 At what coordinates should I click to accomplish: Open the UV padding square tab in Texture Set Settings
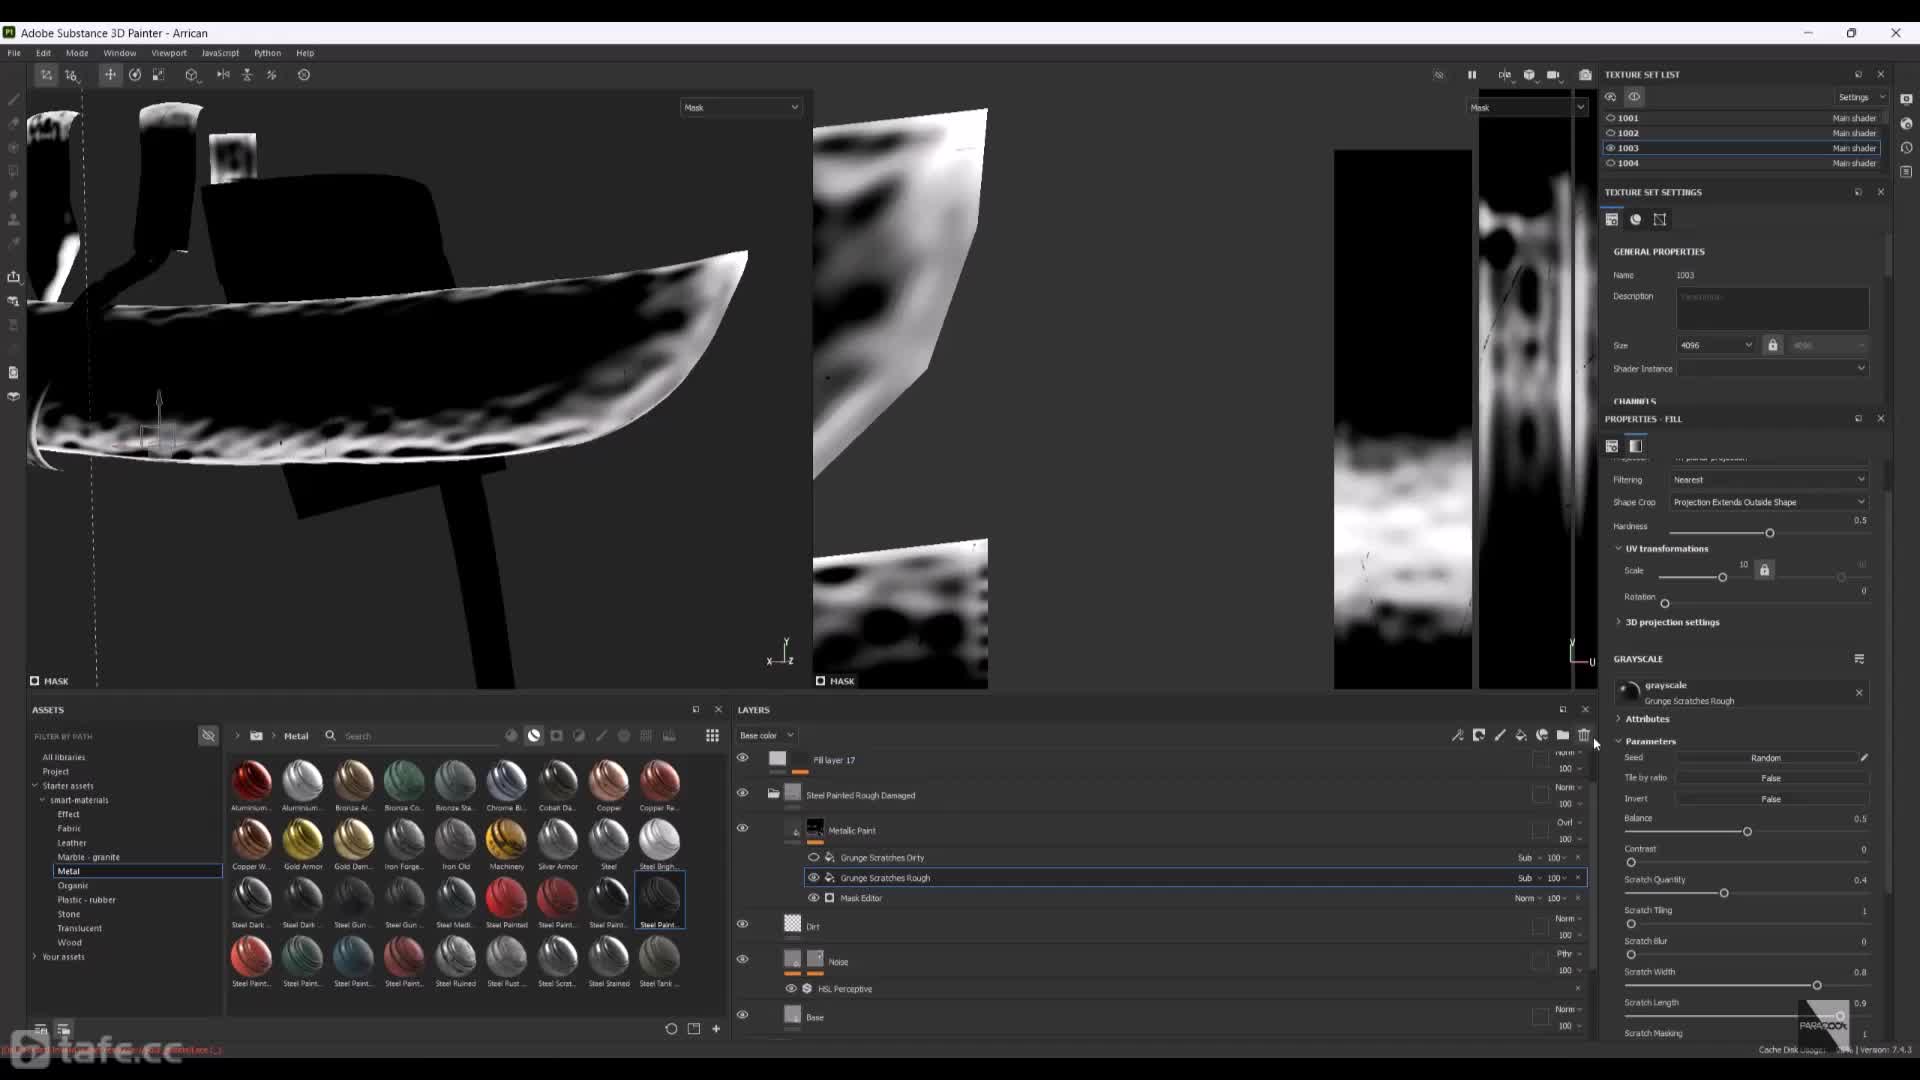point(1660,220)
